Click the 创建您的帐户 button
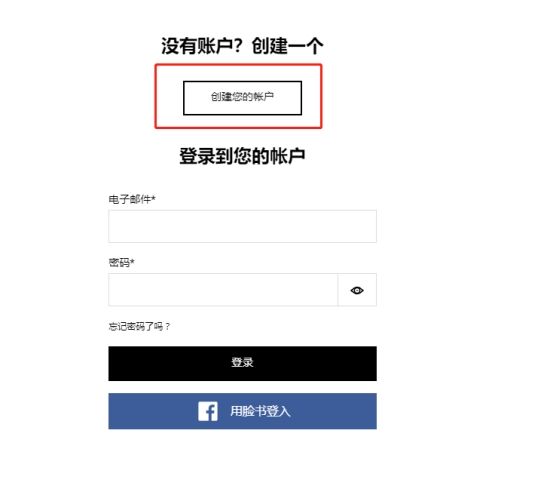This screenshot has height=498, width=554. coord(242,98)
